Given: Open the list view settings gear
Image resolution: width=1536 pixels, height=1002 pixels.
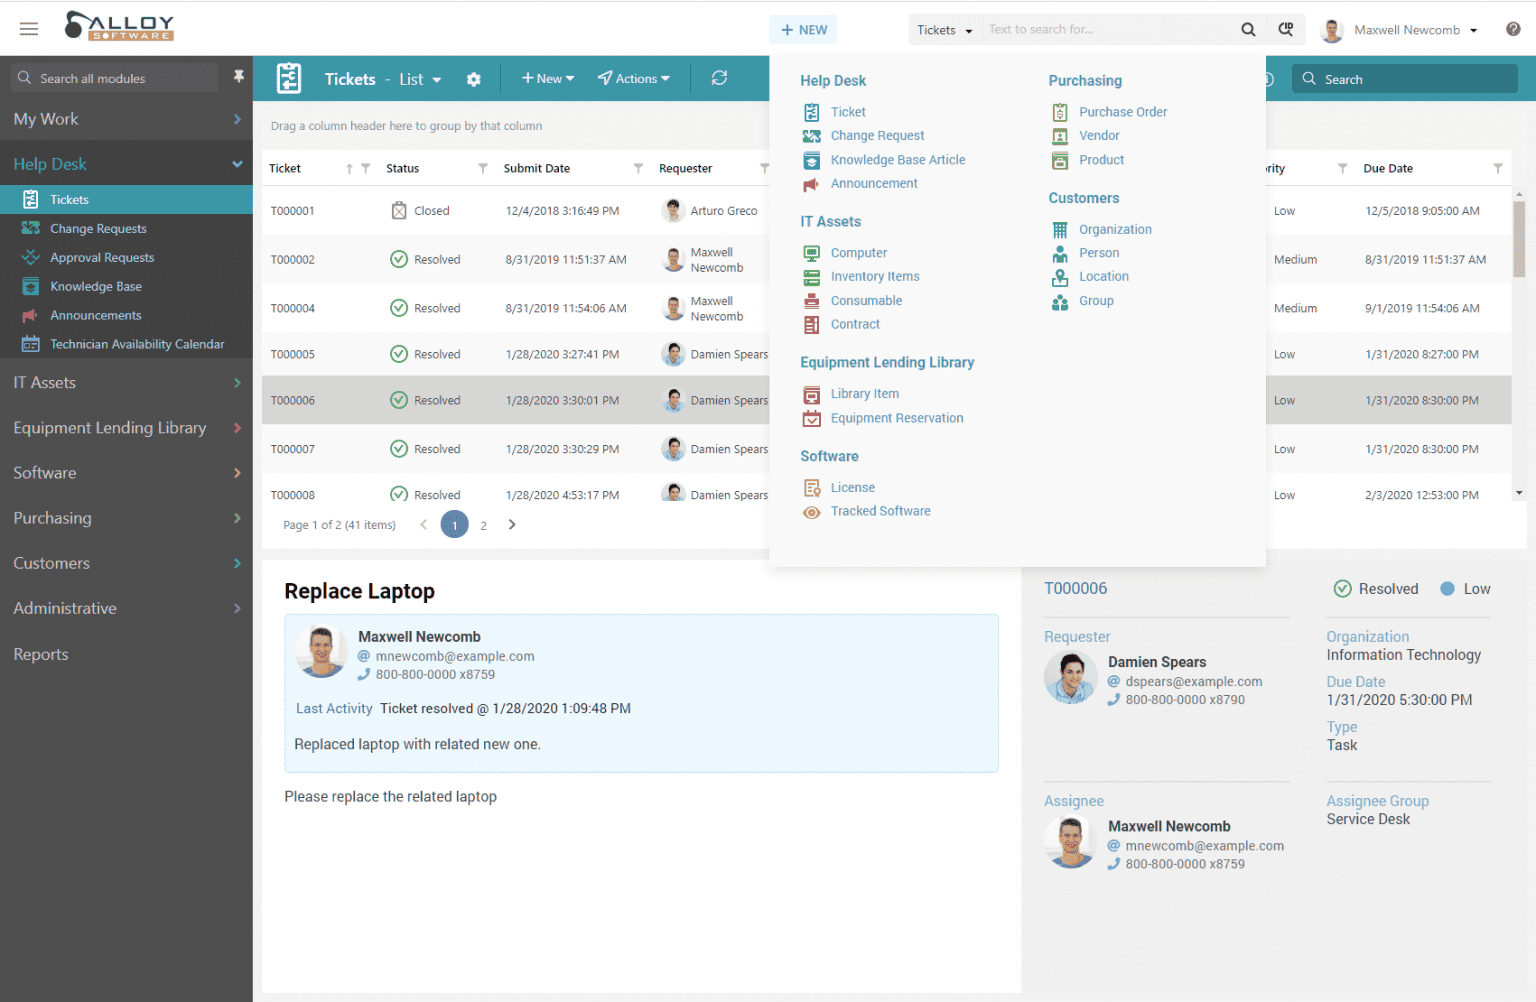Looking at the screenshot, I should [x=473, y=78].
